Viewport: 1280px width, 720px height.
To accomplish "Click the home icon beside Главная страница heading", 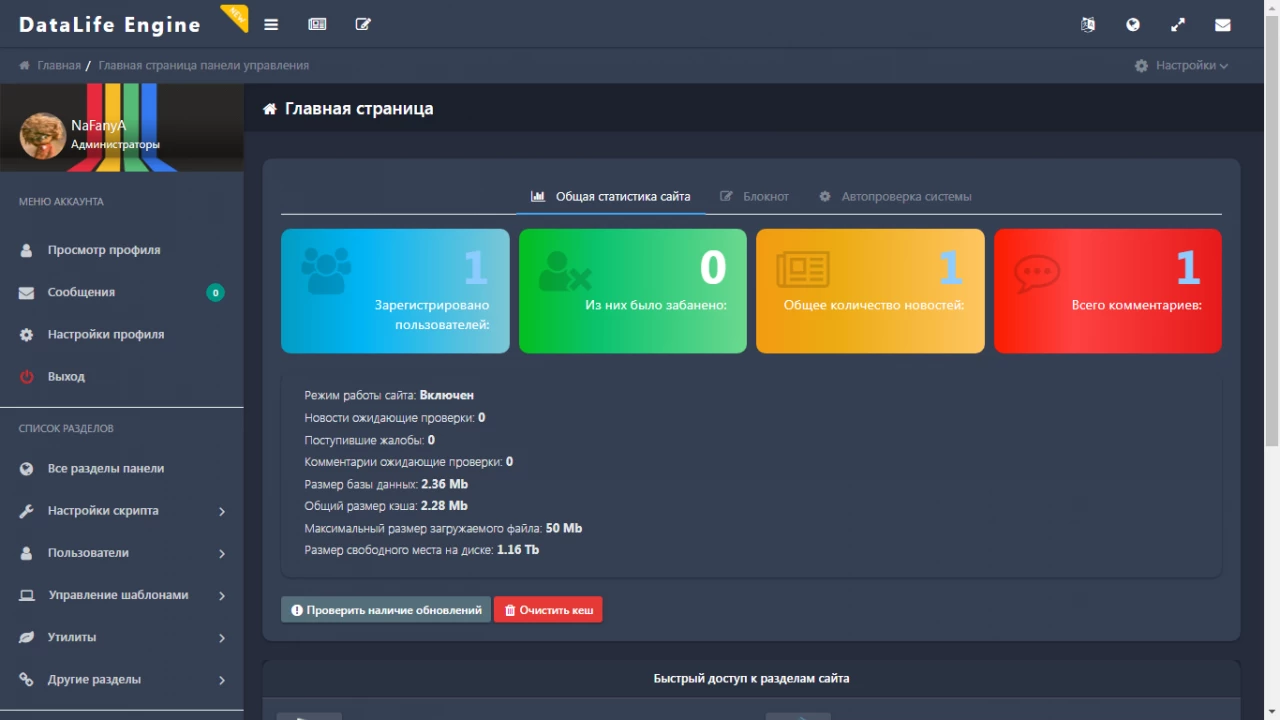I will click(270, 109).
